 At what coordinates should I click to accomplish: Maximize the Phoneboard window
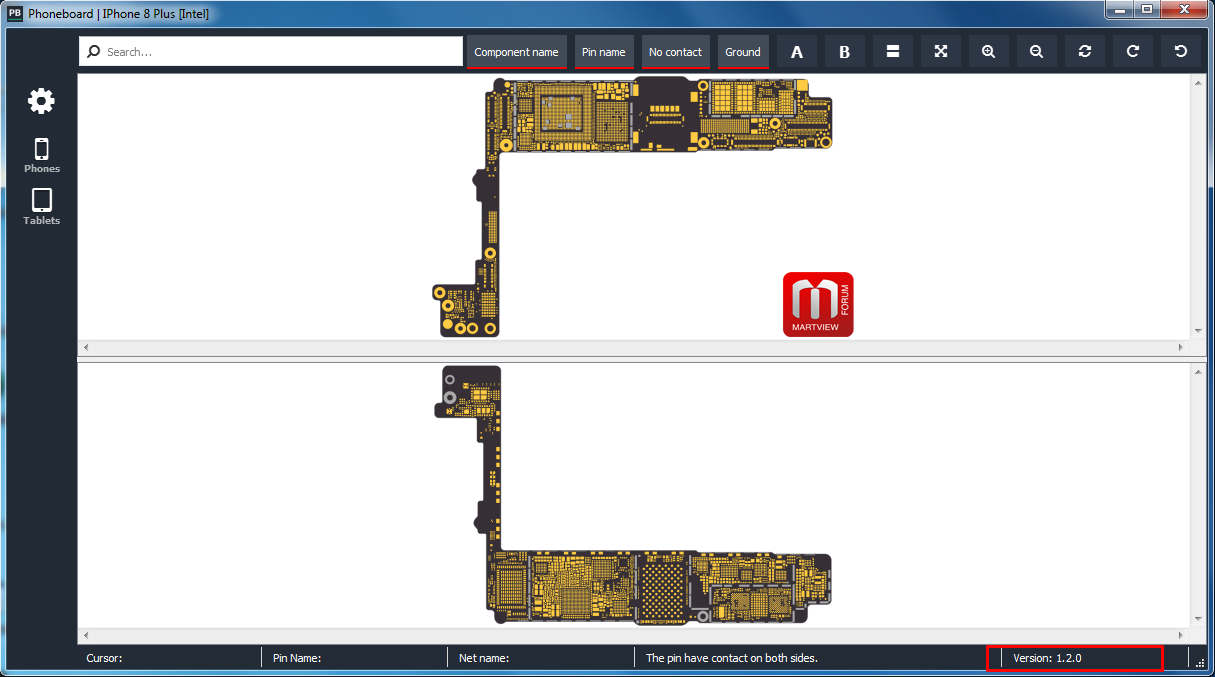click(1146, 9)
